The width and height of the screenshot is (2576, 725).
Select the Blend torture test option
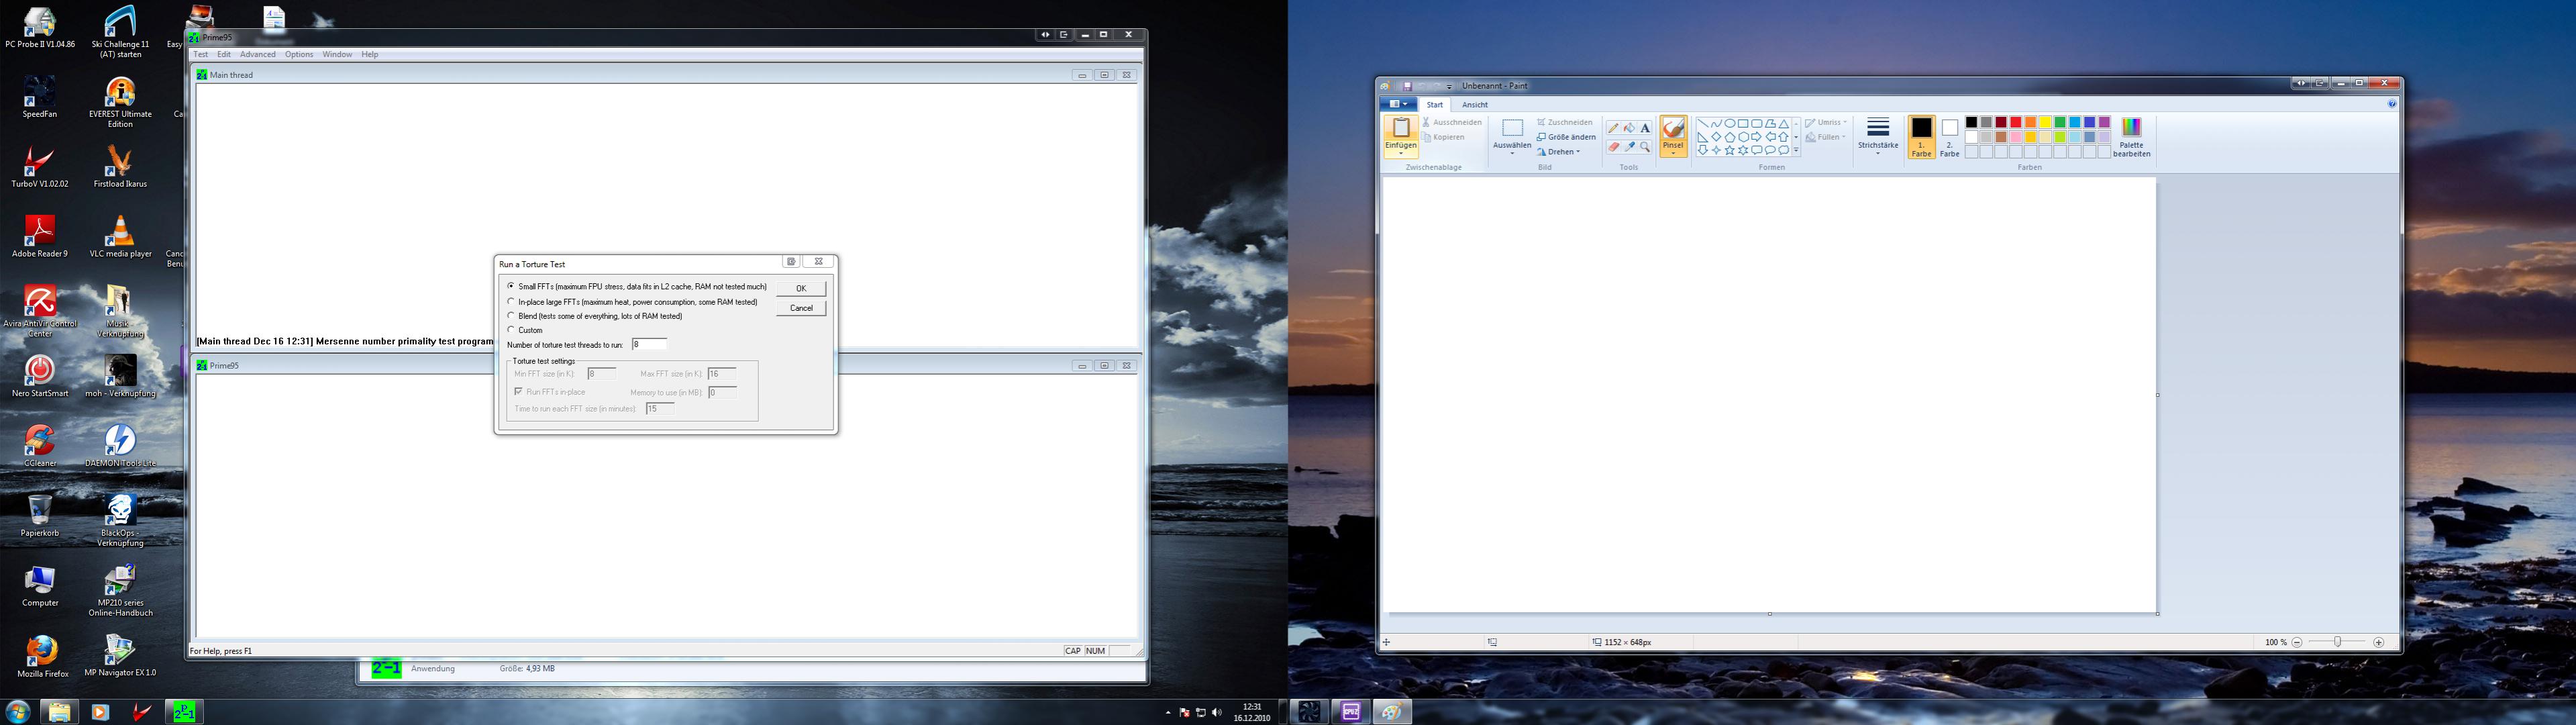coord(511,316)
